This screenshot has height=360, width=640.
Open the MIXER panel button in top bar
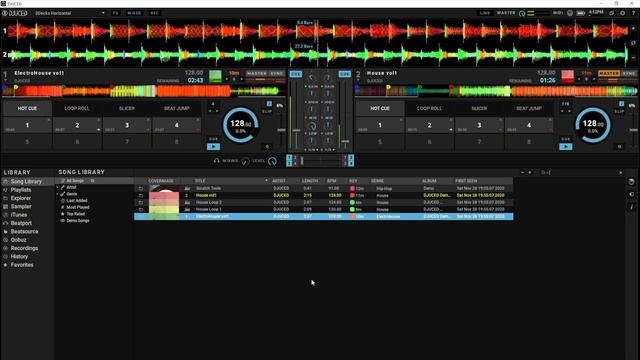coord(134,13)
